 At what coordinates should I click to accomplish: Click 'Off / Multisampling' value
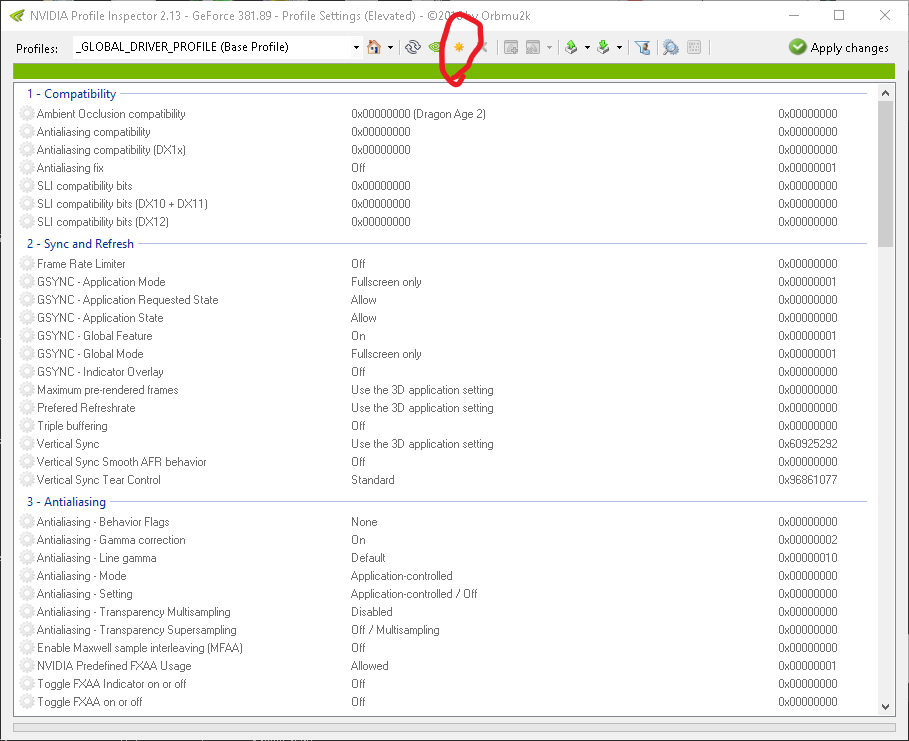[x=395, y=630]
